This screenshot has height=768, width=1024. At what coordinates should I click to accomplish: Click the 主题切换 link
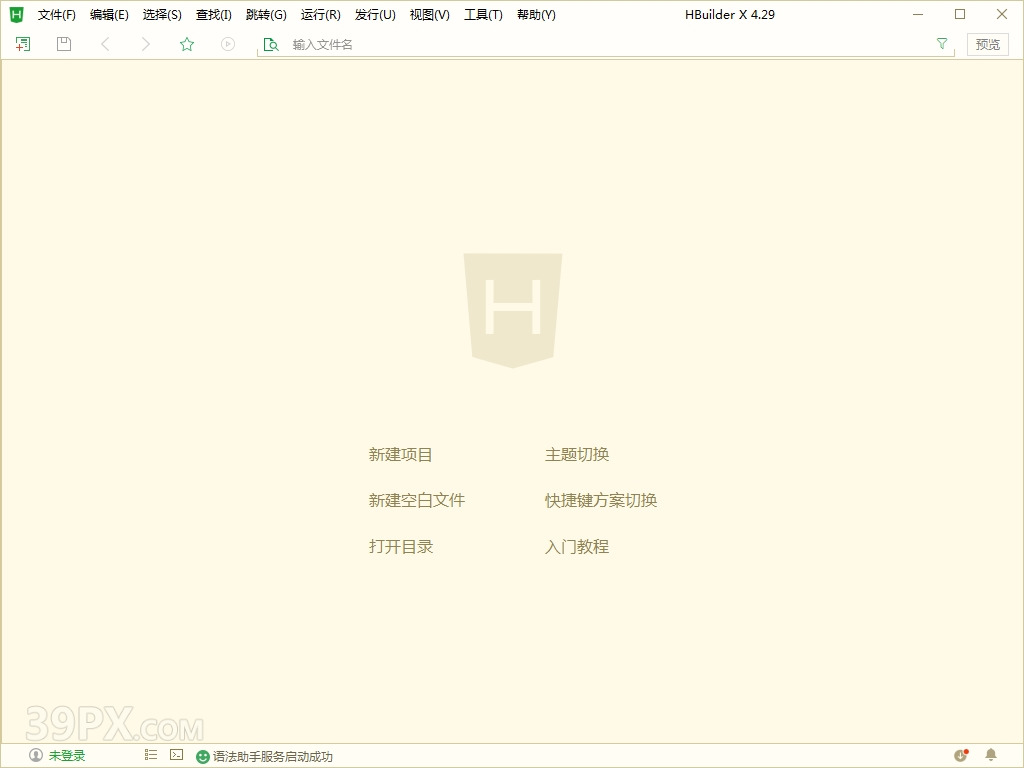(x=577, y=455)
